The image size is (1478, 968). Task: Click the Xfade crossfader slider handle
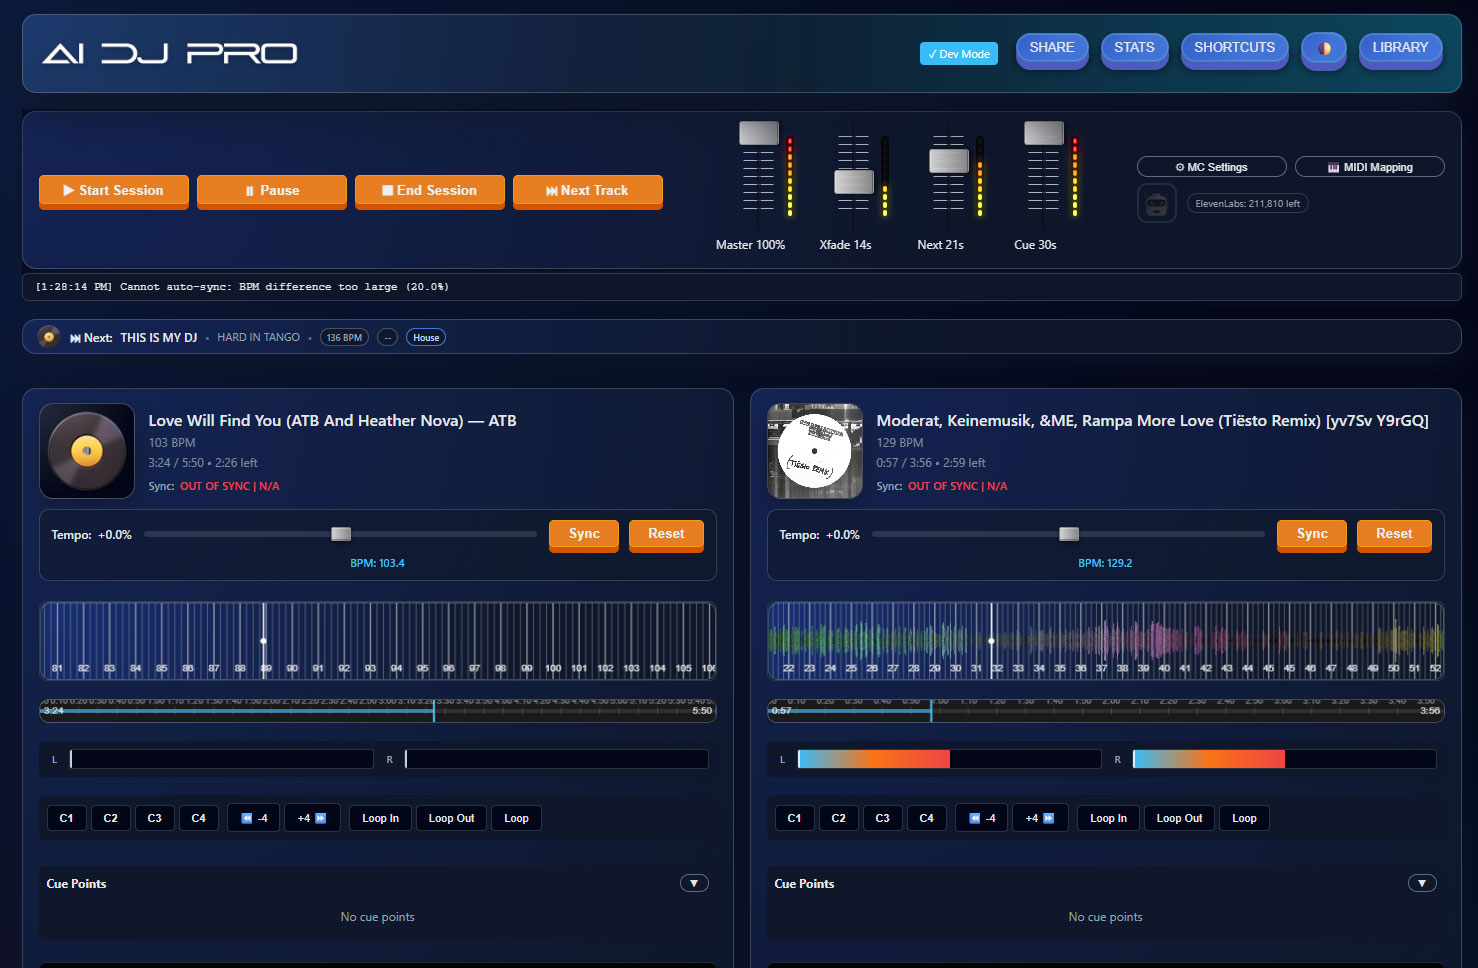click(x=853, y=182)
